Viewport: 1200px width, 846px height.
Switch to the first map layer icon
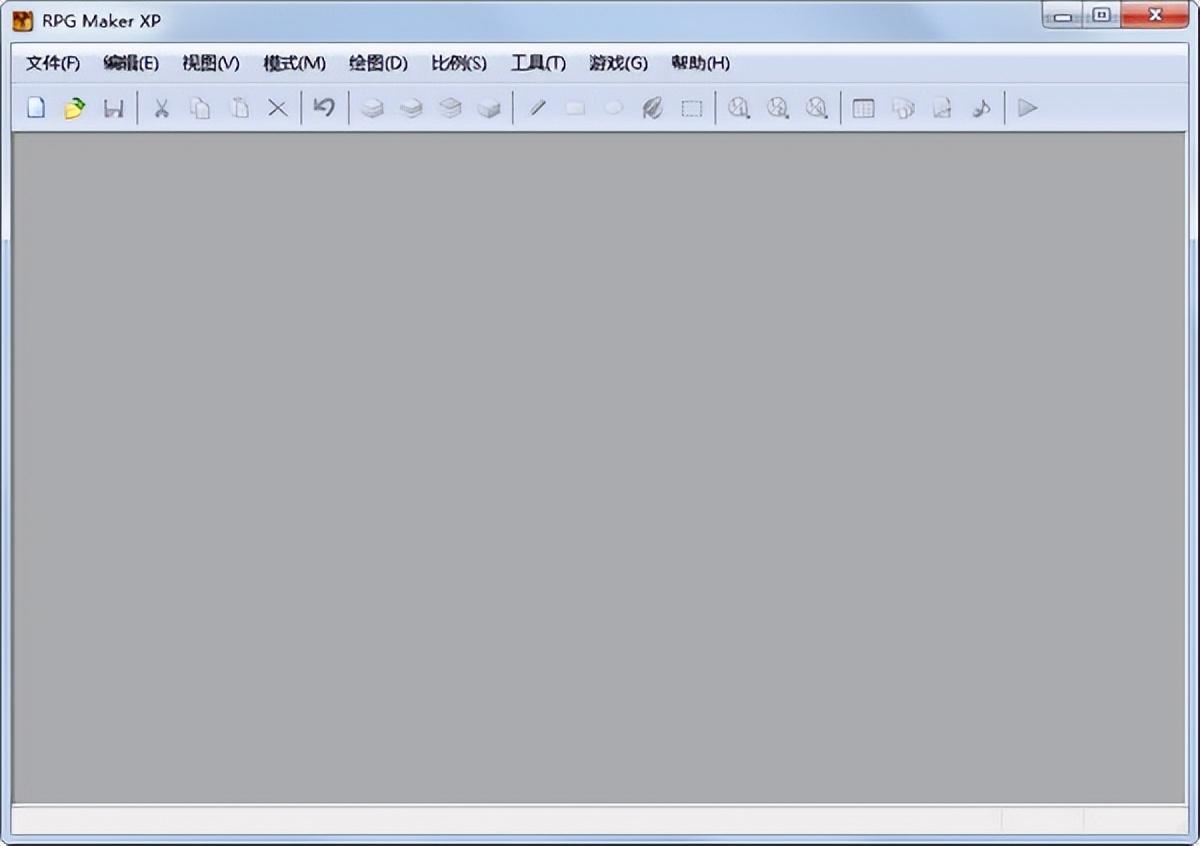pos(372,108)
